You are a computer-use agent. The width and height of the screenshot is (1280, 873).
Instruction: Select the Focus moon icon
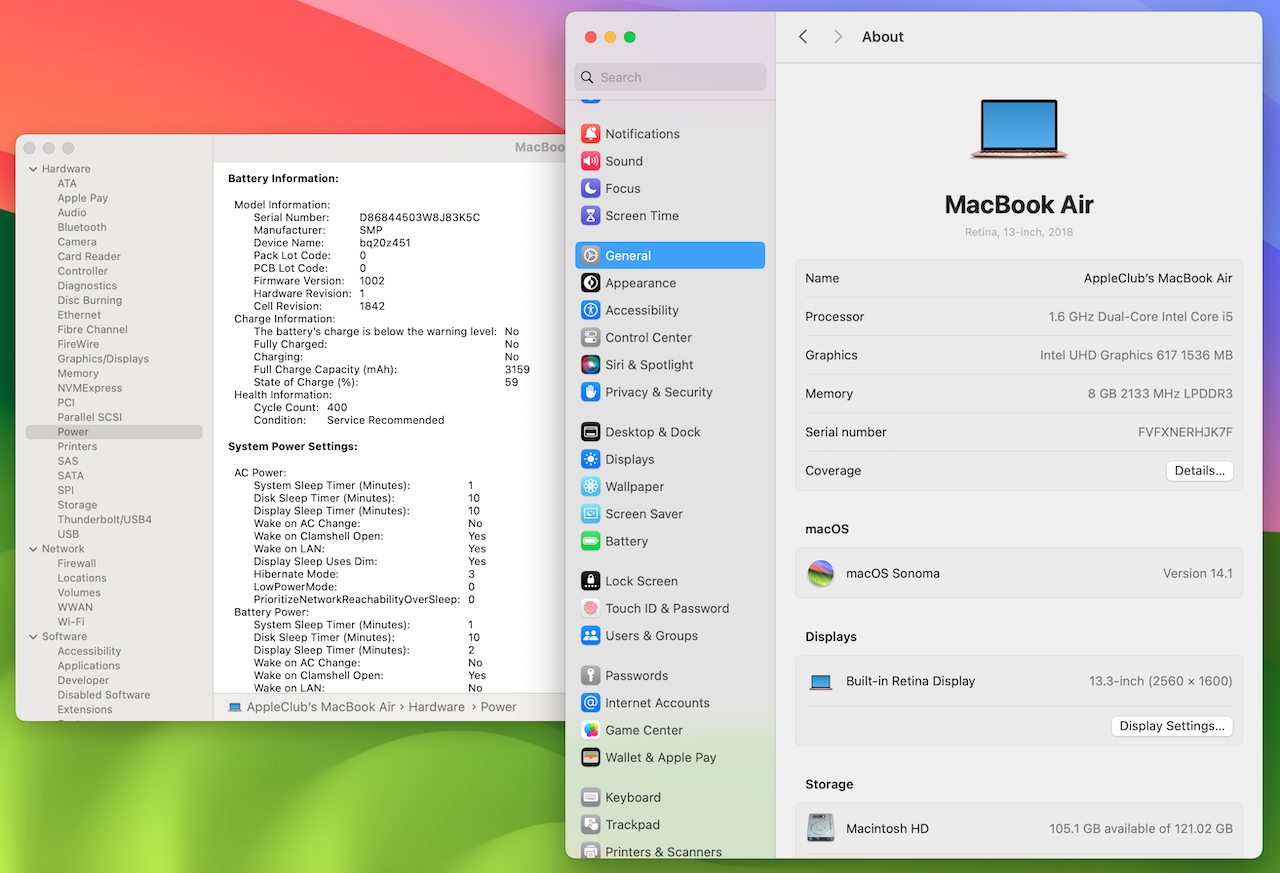pos(590,188)
